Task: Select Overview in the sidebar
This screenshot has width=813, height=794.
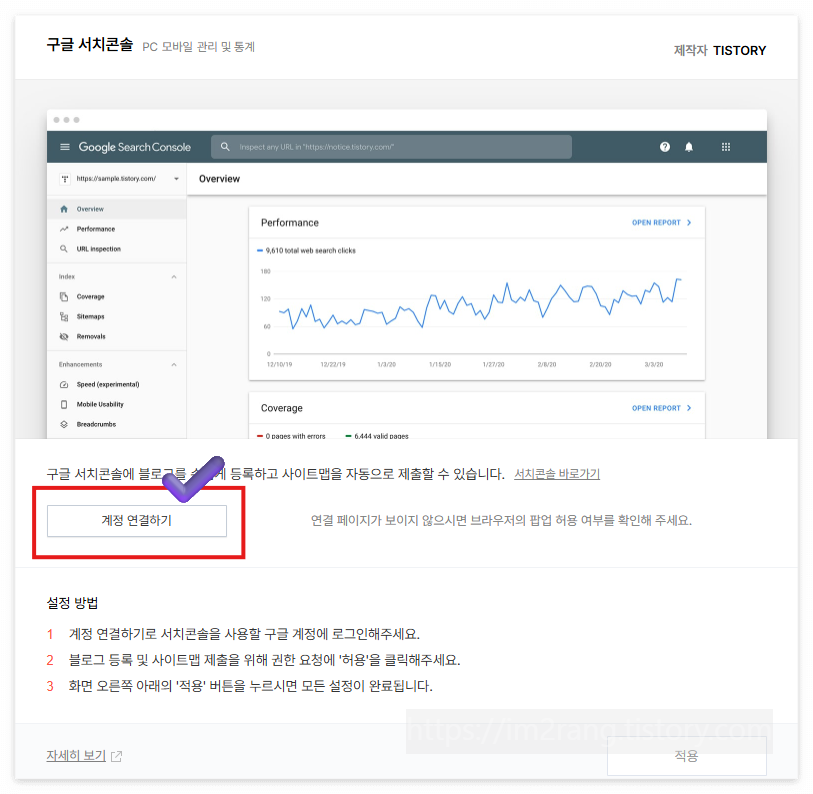Action: pyautogui.click(x=117, y=209)
